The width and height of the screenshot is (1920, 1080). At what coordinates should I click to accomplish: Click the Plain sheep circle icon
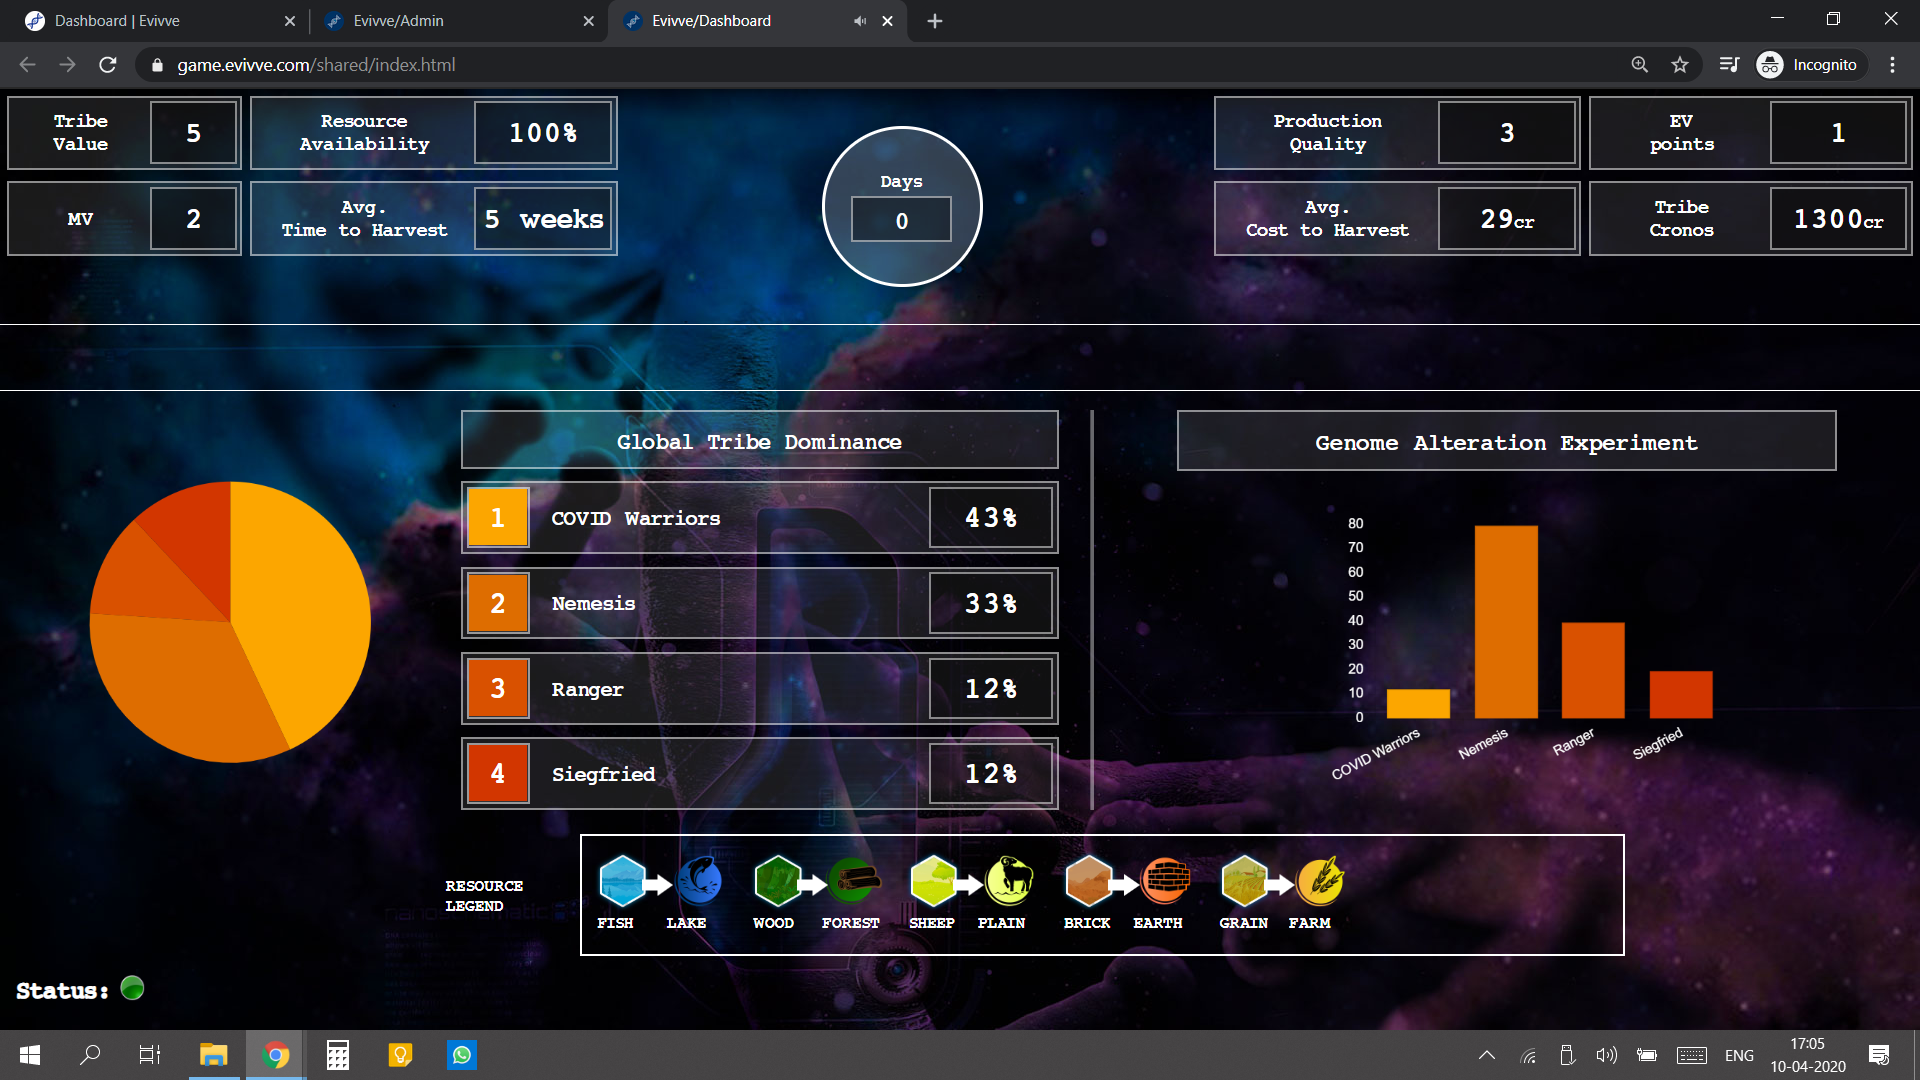1009,880
